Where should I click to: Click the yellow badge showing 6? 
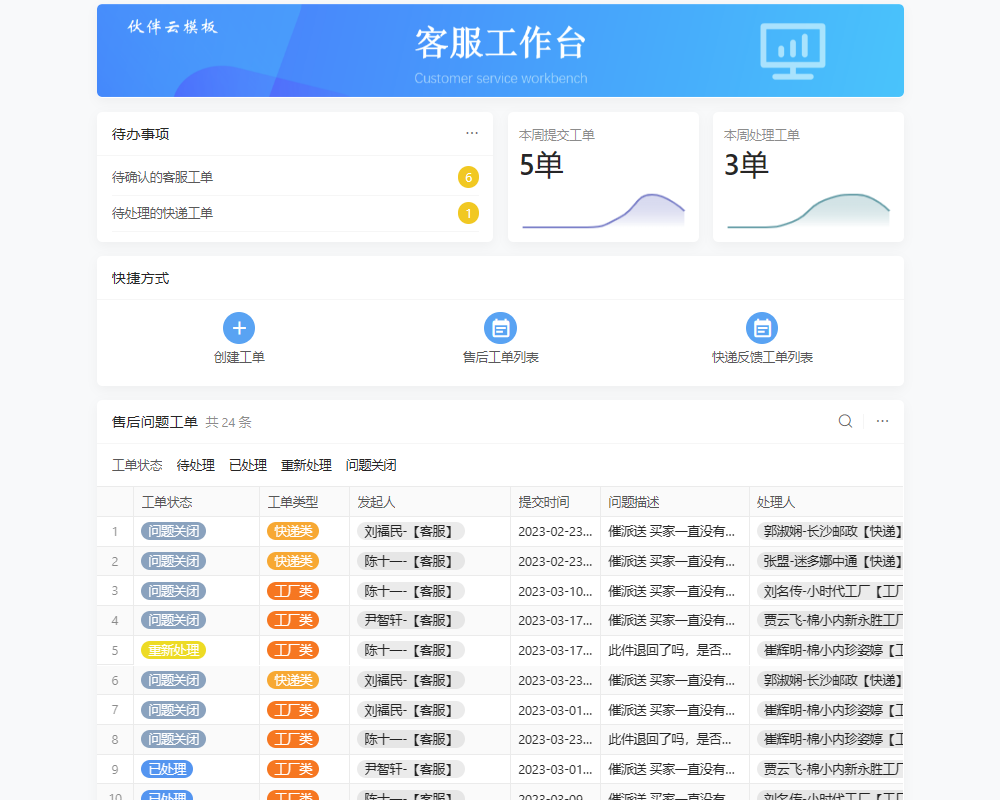click(x=468, y=177)
